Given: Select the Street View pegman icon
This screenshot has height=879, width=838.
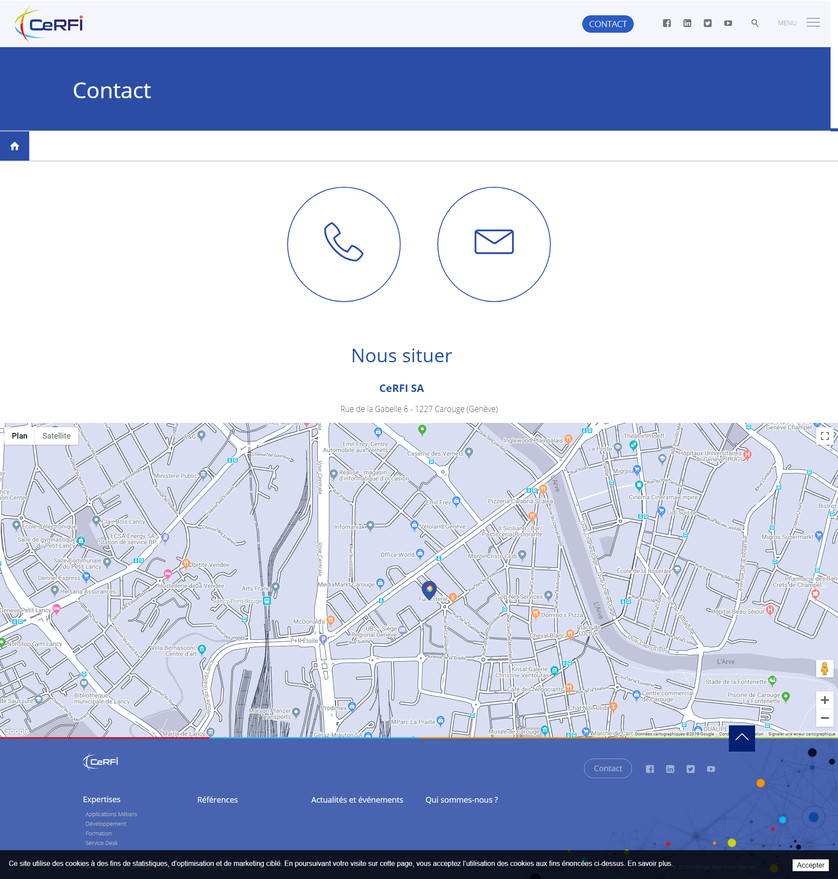Looking at the screenshot, I should pos(824,668).
